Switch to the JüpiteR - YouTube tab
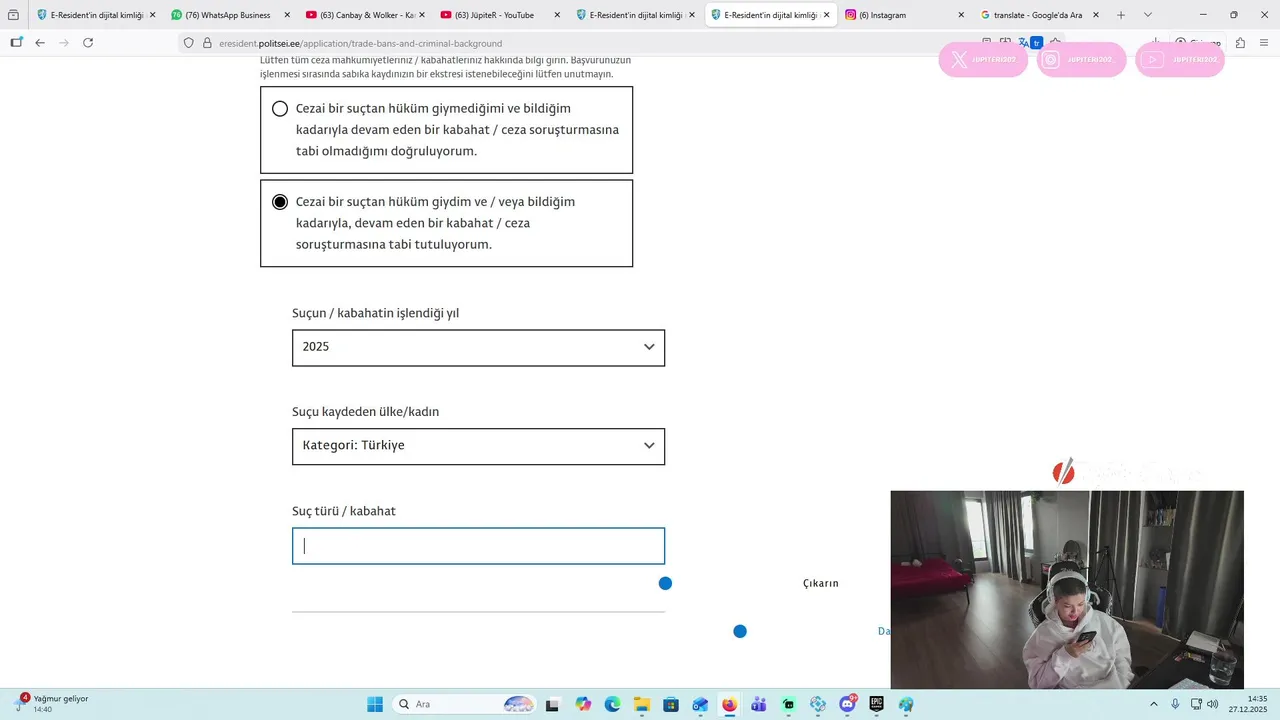Viewport: 1280px width, 720px height. pyautogui.click(x=500, y=15)
